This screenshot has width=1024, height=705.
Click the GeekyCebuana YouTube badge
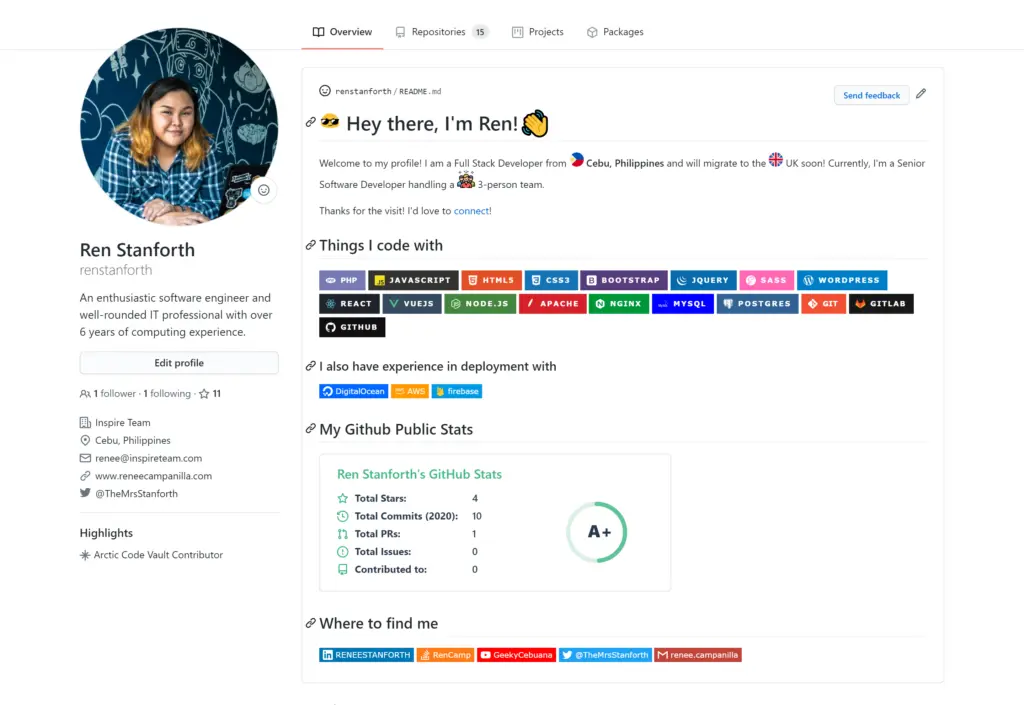click(516, 654)
